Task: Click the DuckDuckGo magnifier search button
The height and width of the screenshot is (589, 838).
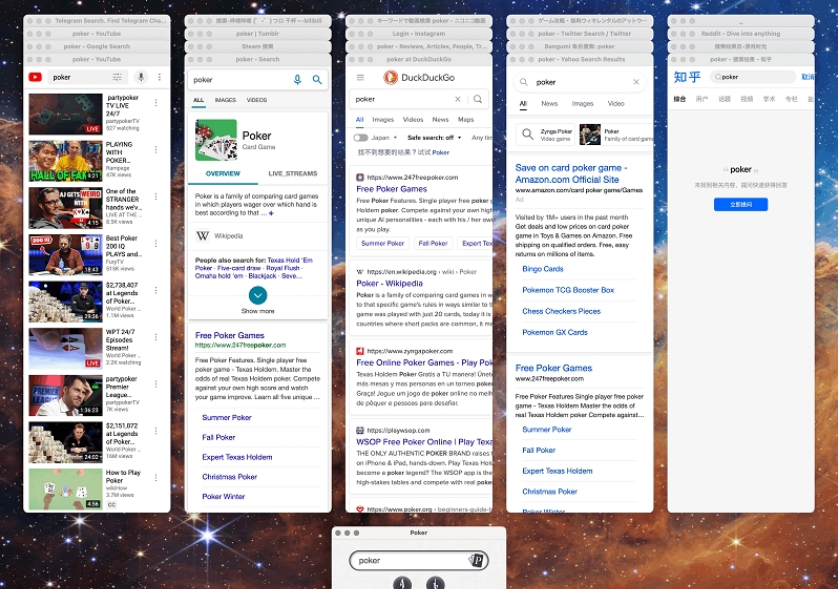Action: click(478, 99)
